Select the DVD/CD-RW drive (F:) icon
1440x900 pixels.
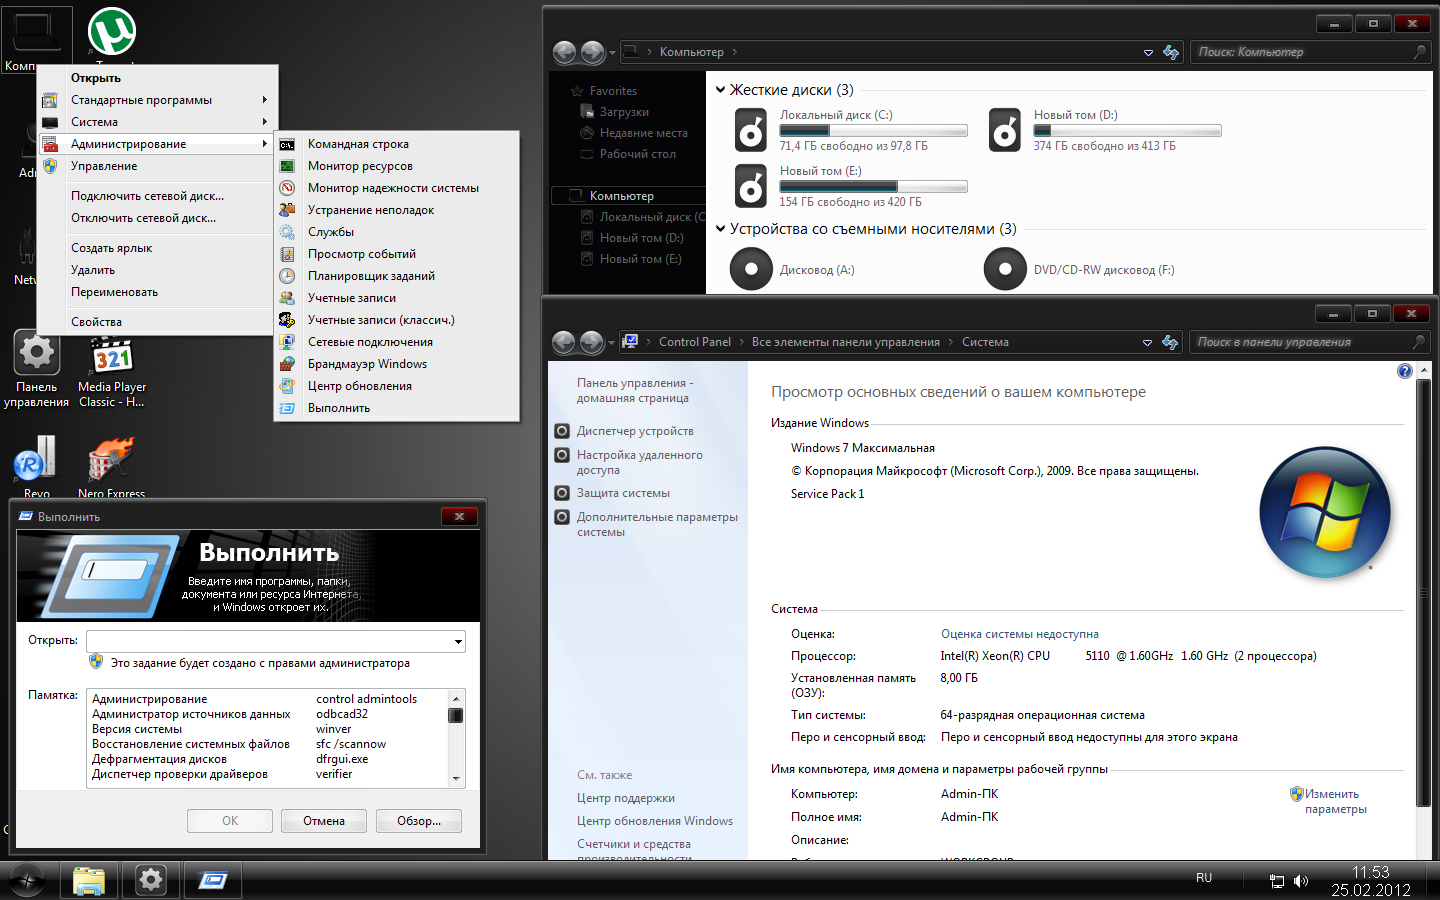coord(1005,269)
